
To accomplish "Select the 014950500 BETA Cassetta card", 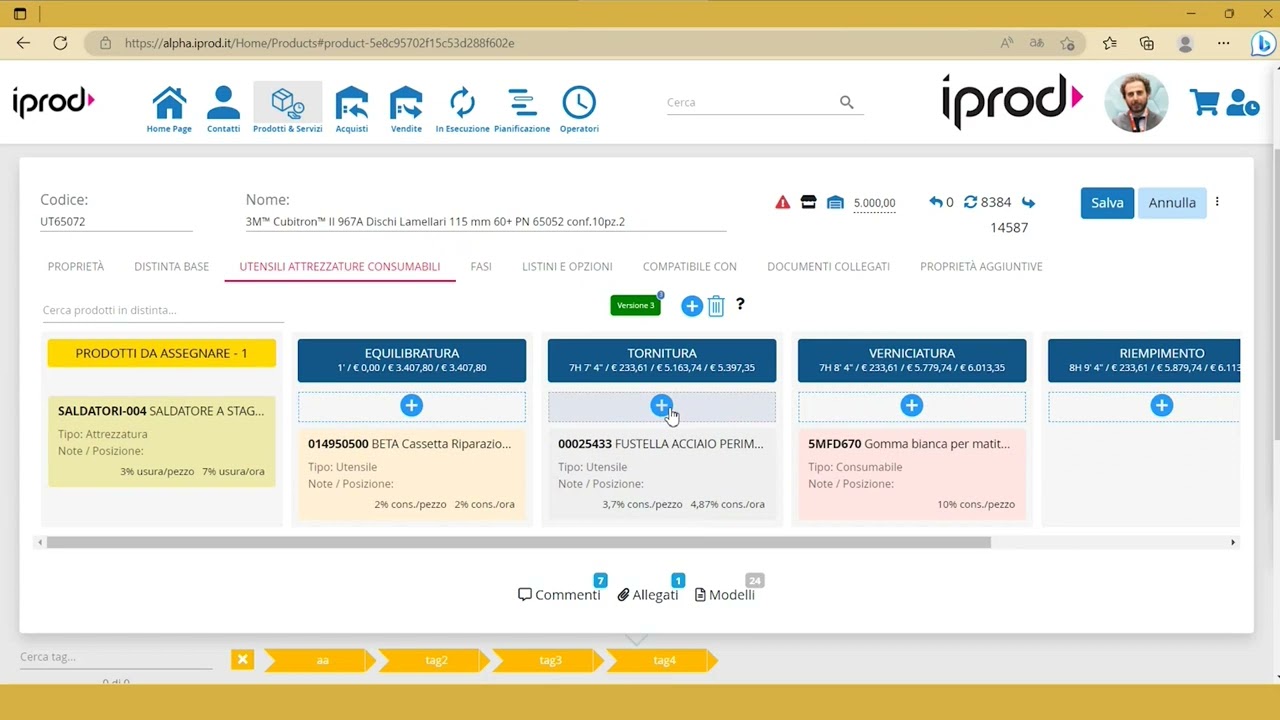I will [411, 474].
